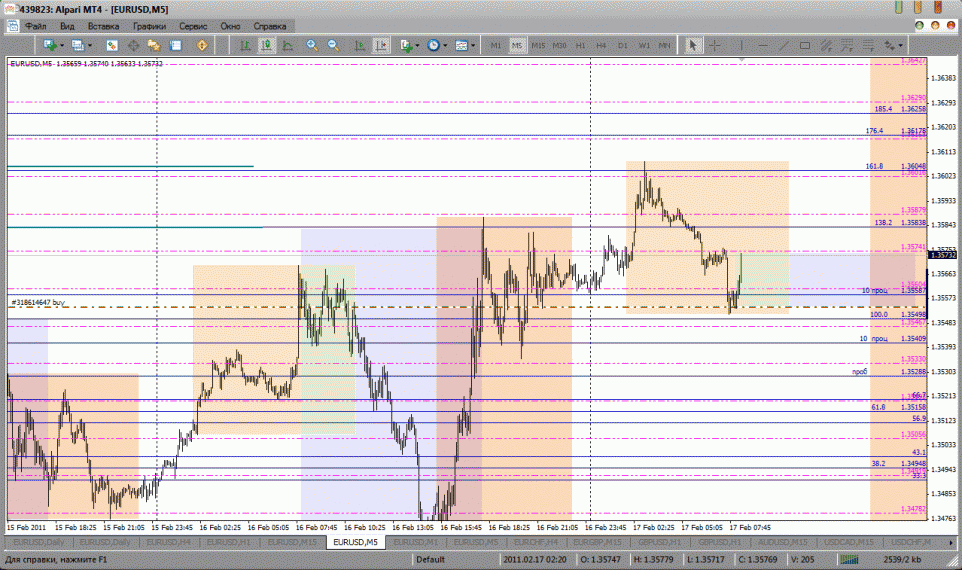This screenshot has width=962, height=570.
Task: Click the #318614647 buy order label
Action: click(x=37, y=302)
